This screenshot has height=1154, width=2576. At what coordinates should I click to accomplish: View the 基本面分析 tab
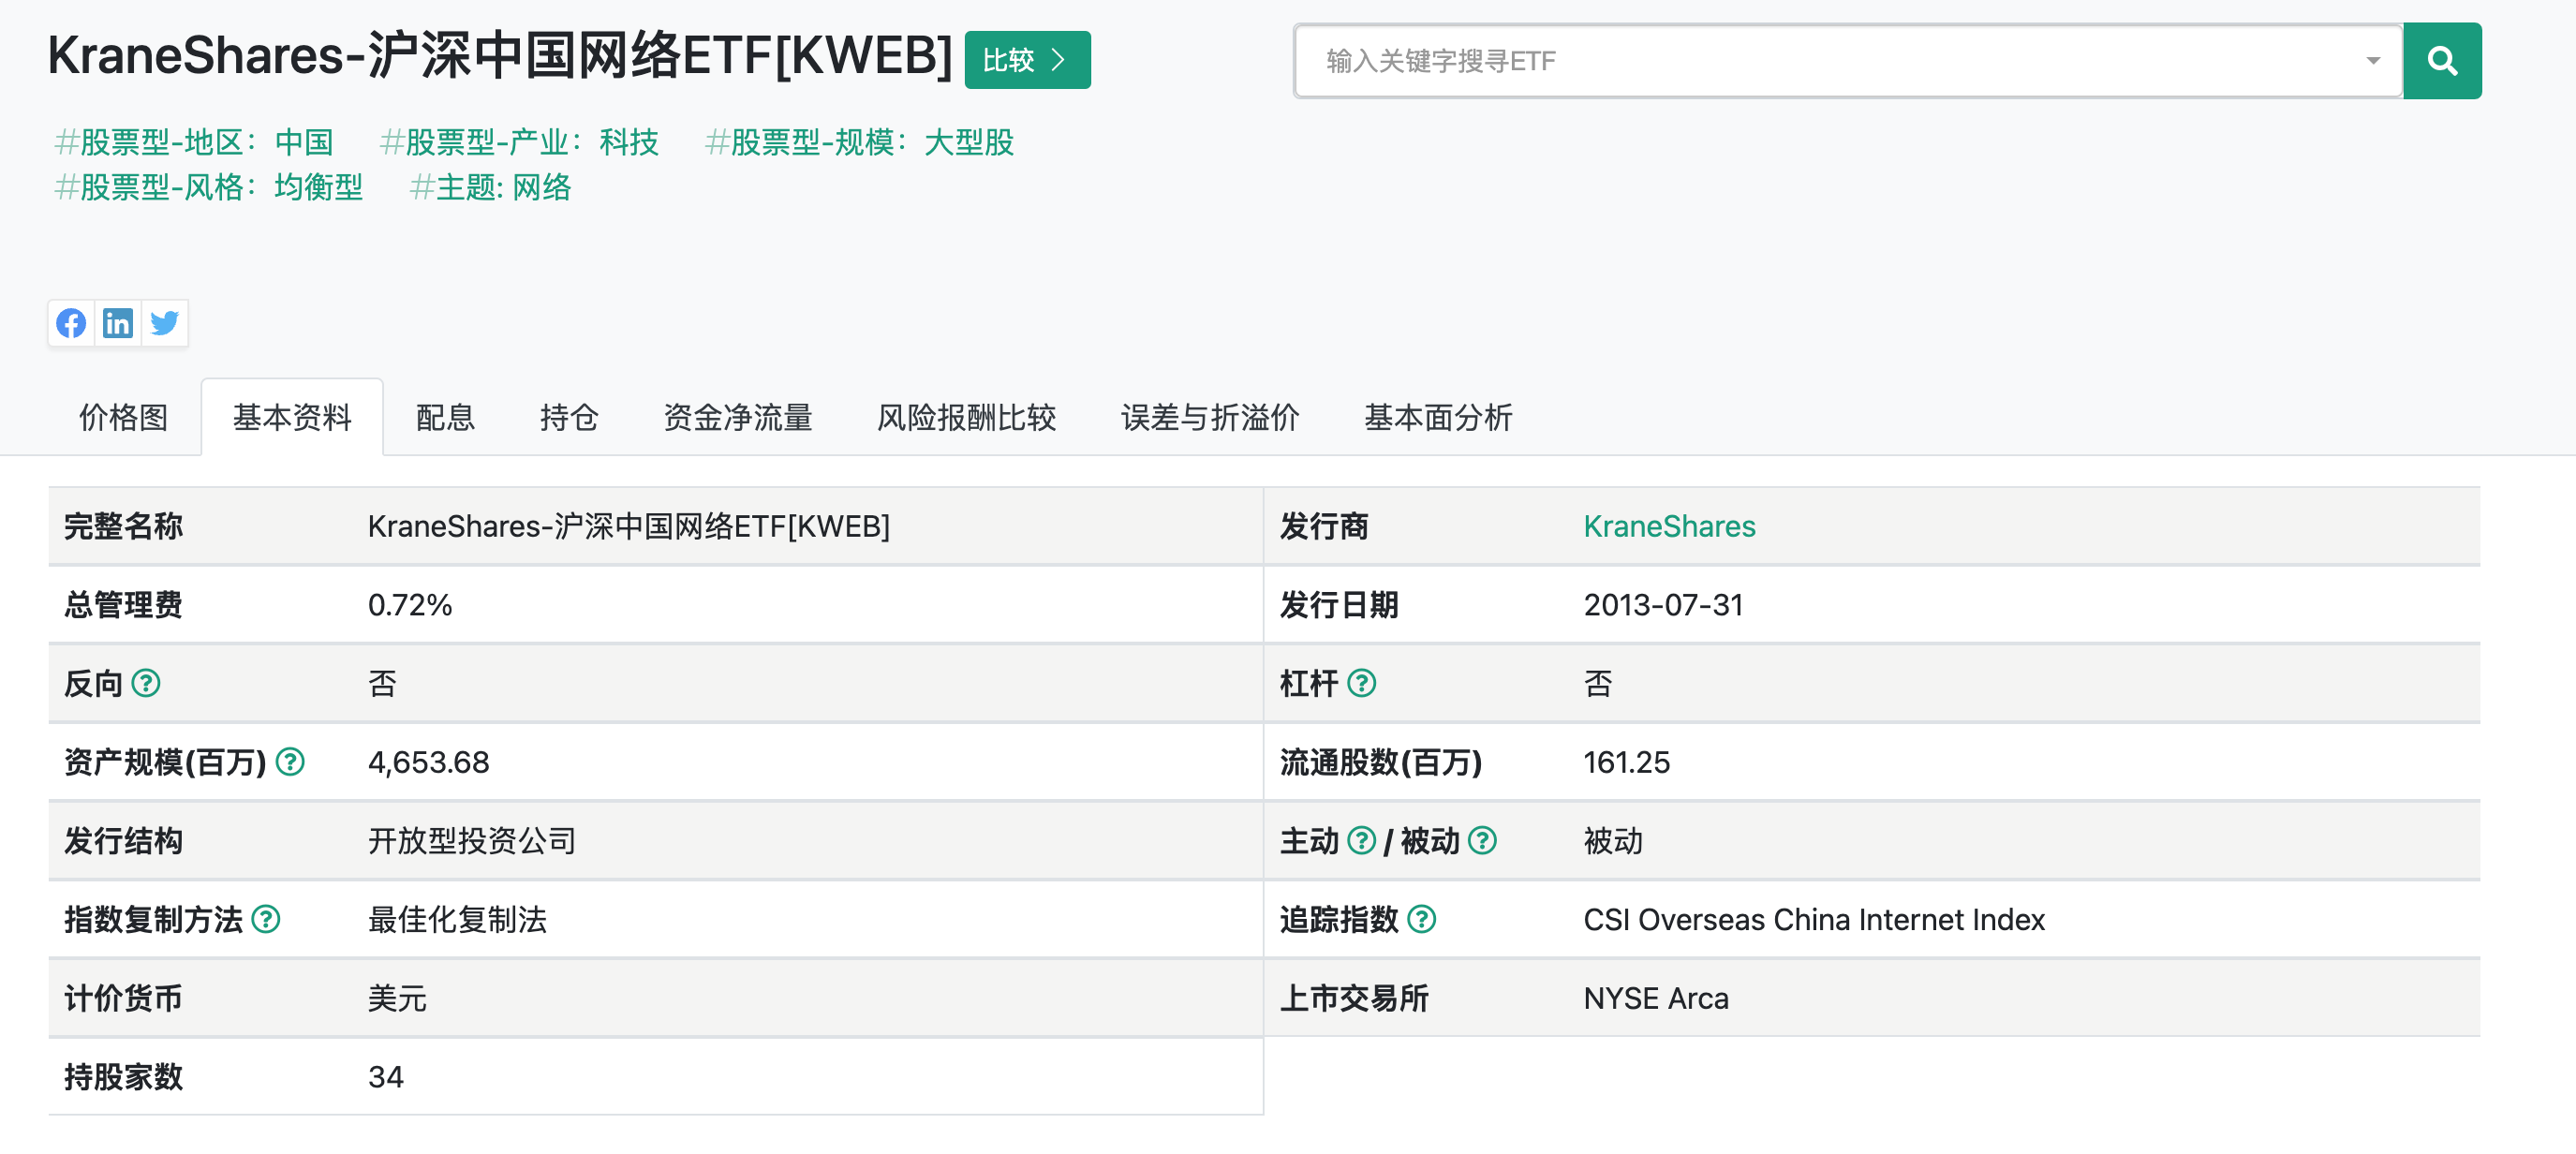coord(1437,417)
